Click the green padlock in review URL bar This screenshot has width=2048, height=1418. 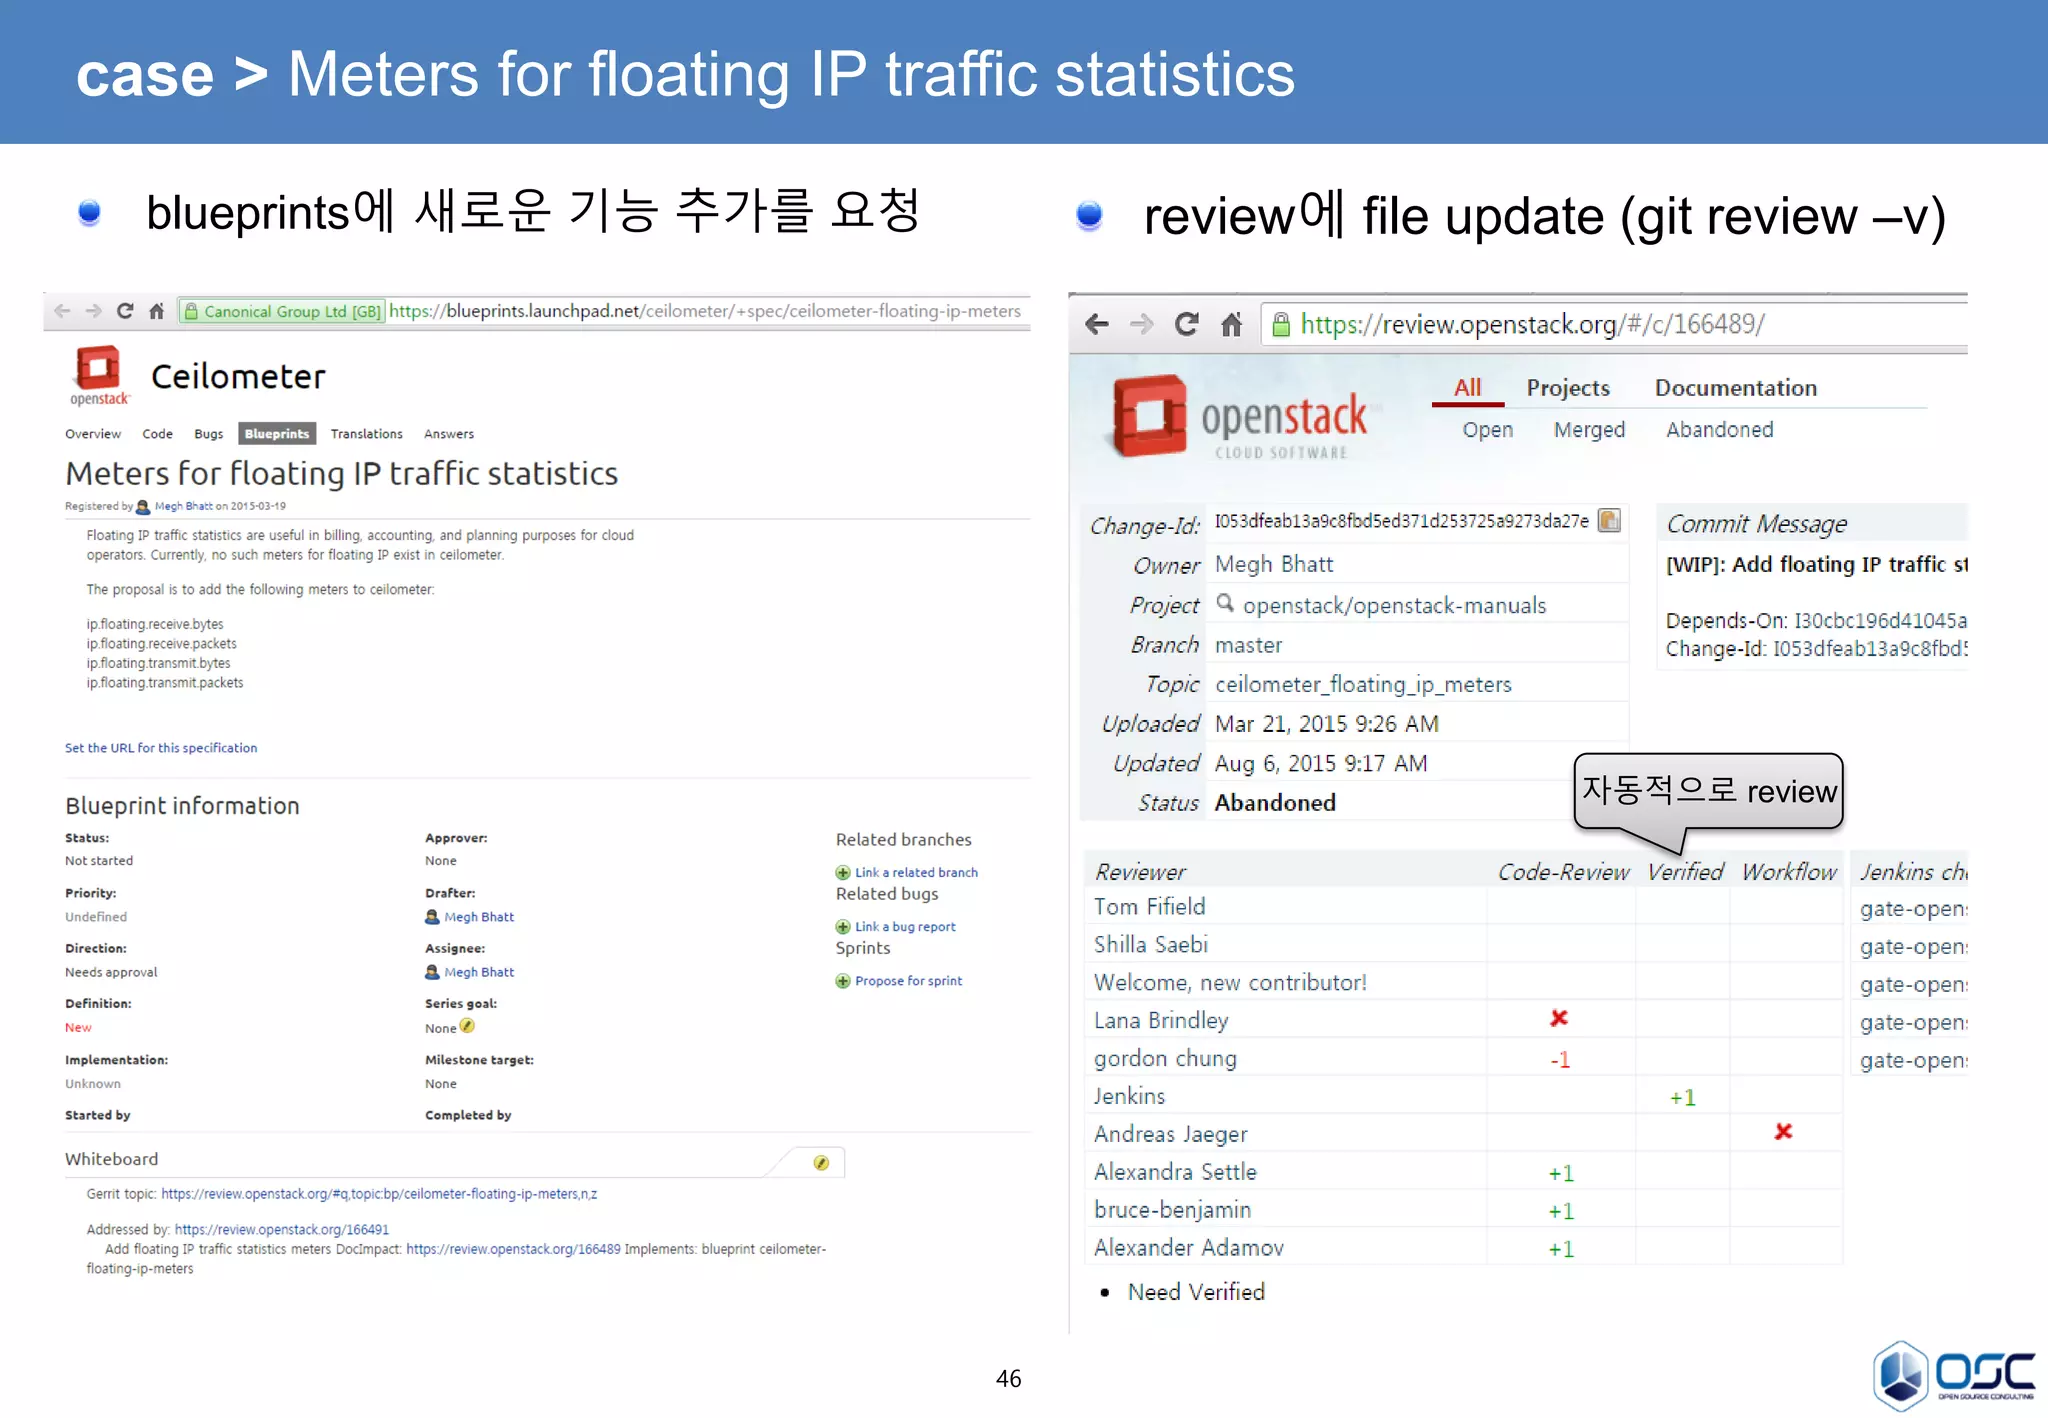tap(1280, 324)
